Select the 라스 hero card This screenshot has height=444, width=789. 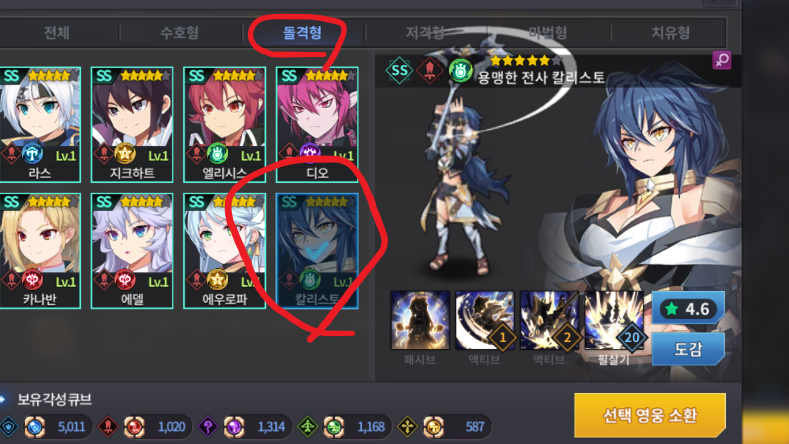coord(40,124)
